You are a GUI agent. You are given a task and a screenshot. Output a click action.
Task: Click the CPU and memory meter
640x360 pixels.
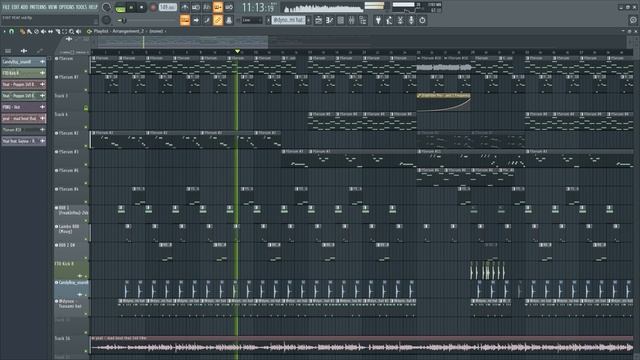(417, 7)
